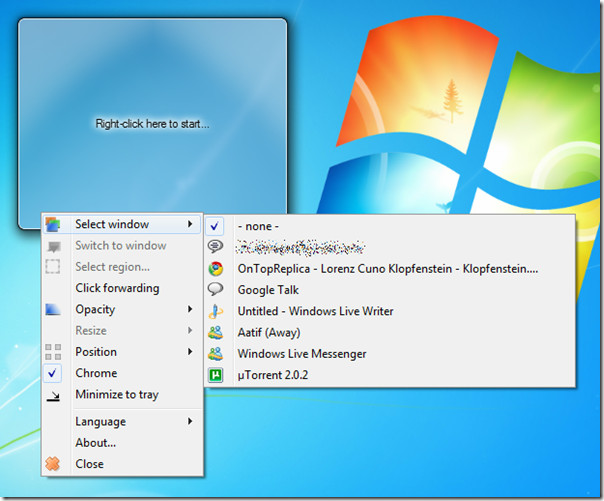
Task: Choose Minimize to tray
Action: point(122,394)
